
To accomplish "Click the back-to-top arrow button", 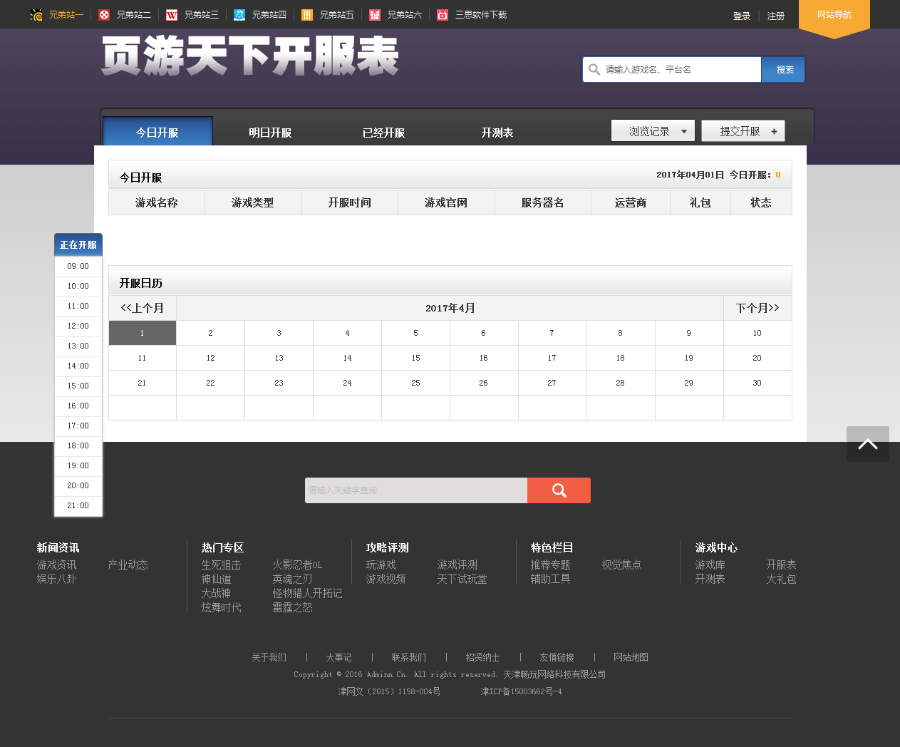I will click(x=868, y=444).
